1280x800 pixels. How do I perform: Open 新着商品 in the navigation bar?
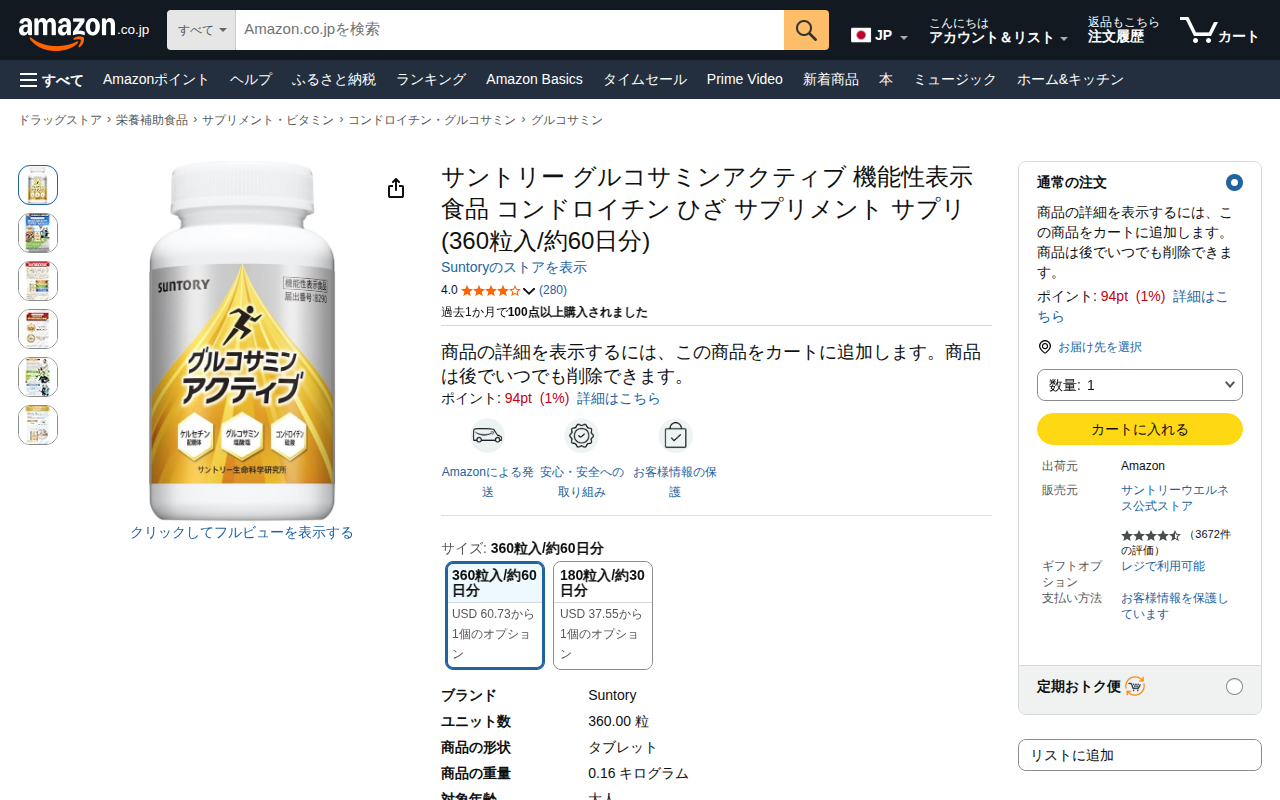click(x=831, y=79)
